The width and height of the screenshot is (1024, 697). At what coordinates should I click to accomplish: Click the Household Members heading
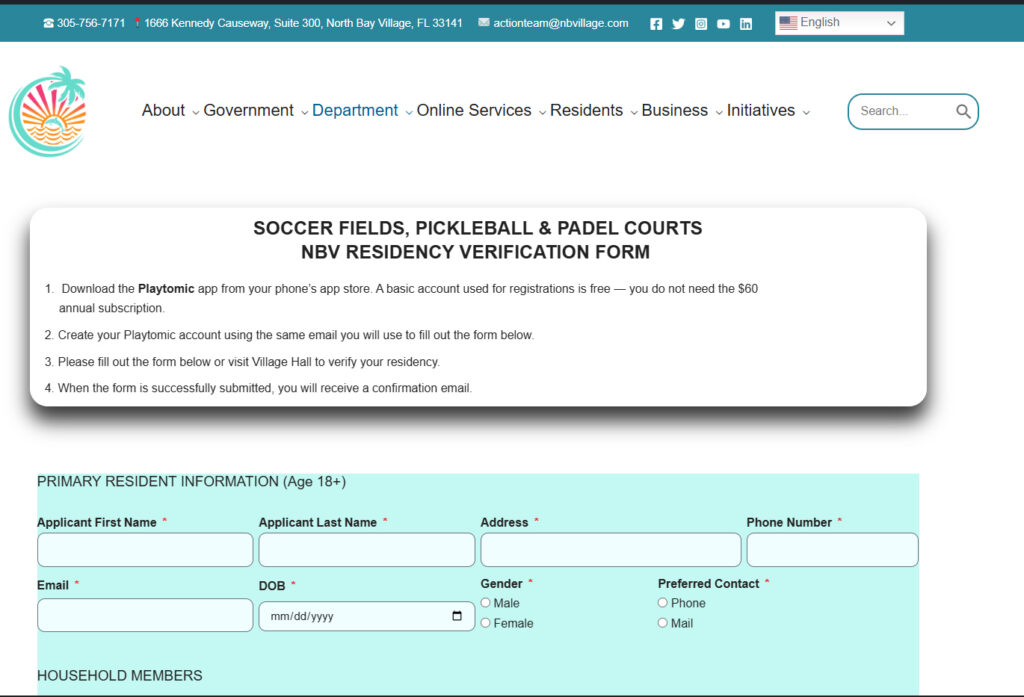click(120, 675)
